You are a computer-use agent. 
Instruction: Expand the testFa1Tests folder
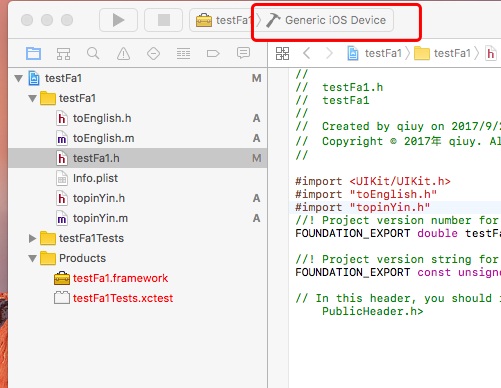[x=32, y=238]
